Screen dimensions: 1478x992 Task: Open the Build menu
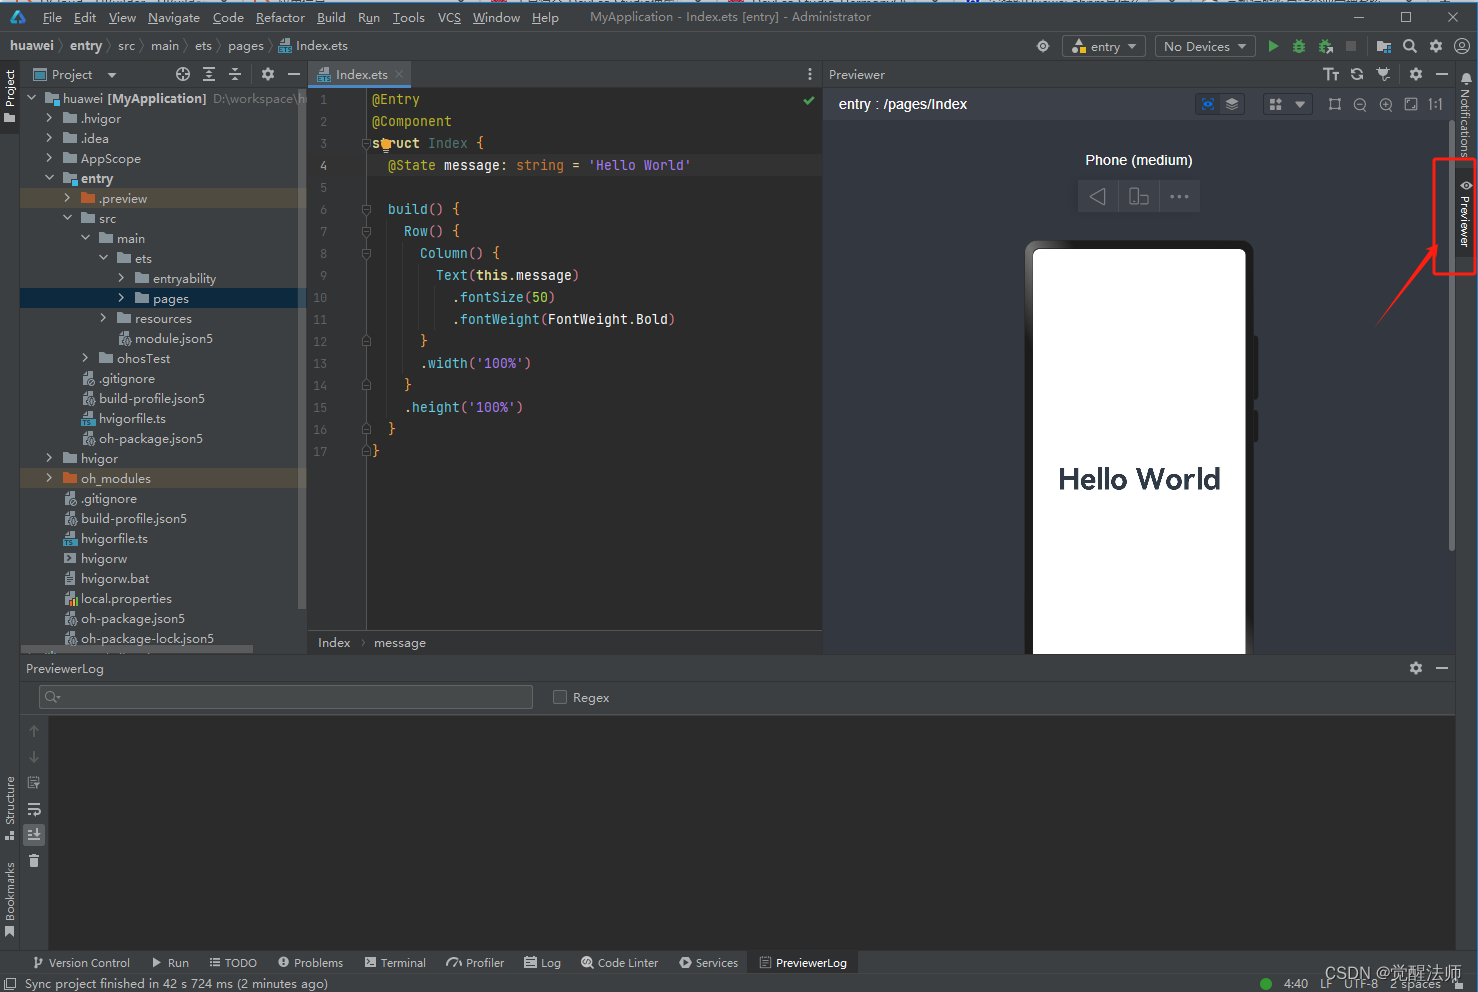coord(331,17)
